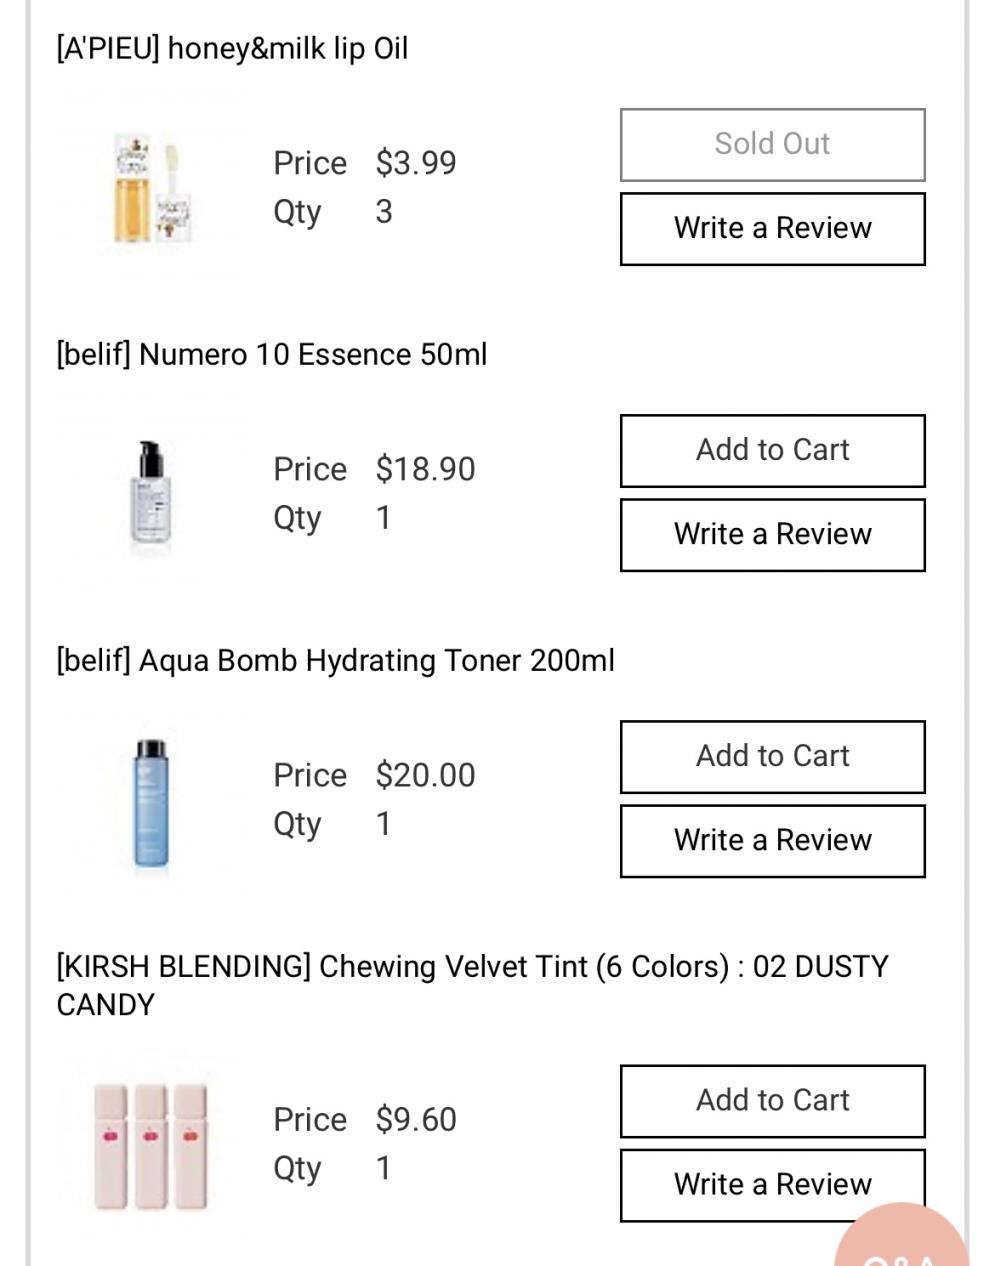This screenshot has height=1266, width=995.
Task: Open the Chewing Velvet Tint product picture
Action: click(152, 1145)
